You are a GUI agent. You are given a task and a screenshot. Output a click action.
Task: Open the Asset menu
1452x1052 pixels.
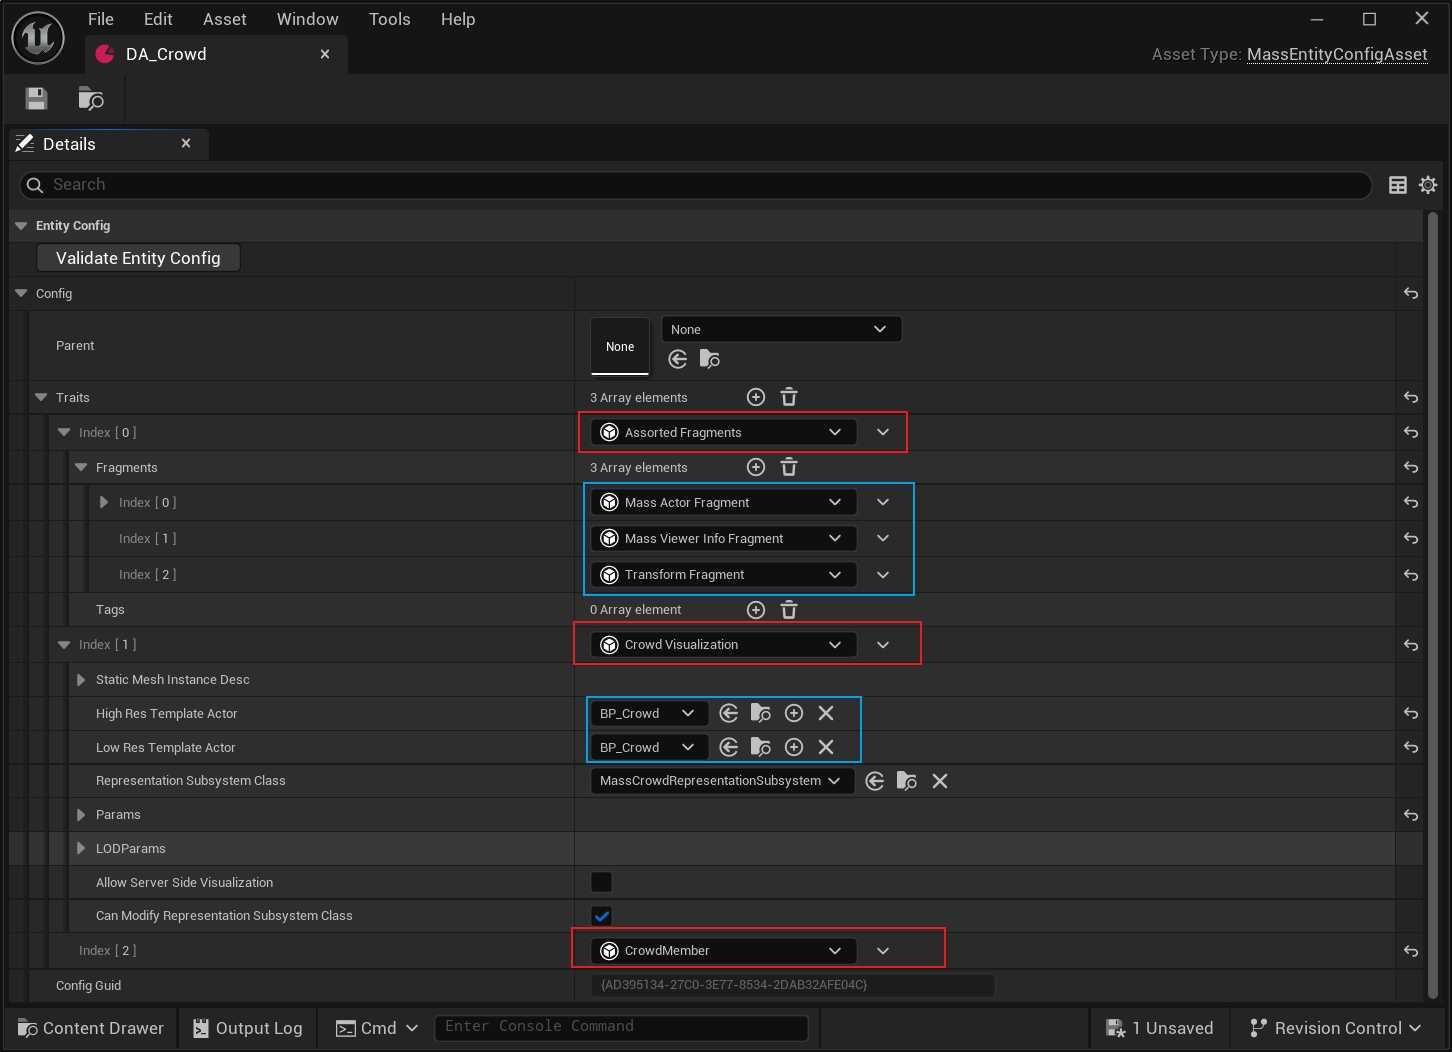tap(224, 19)
